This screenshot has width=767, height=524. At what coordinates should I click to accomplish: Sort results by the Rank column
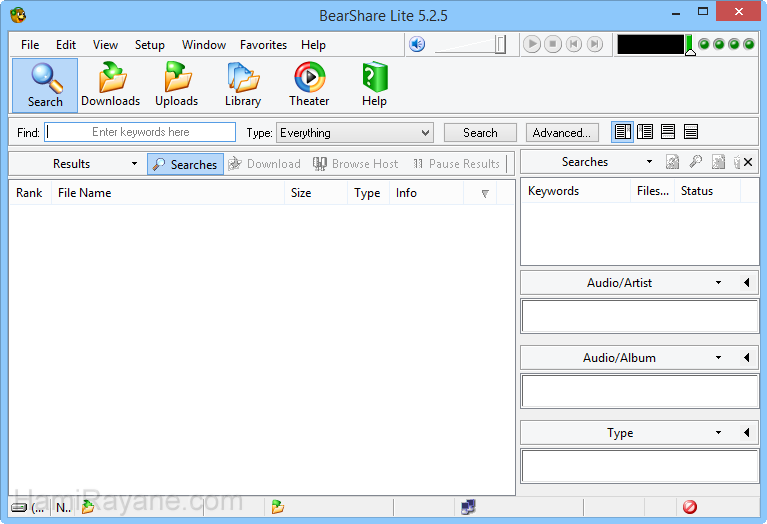pos(29,193)
